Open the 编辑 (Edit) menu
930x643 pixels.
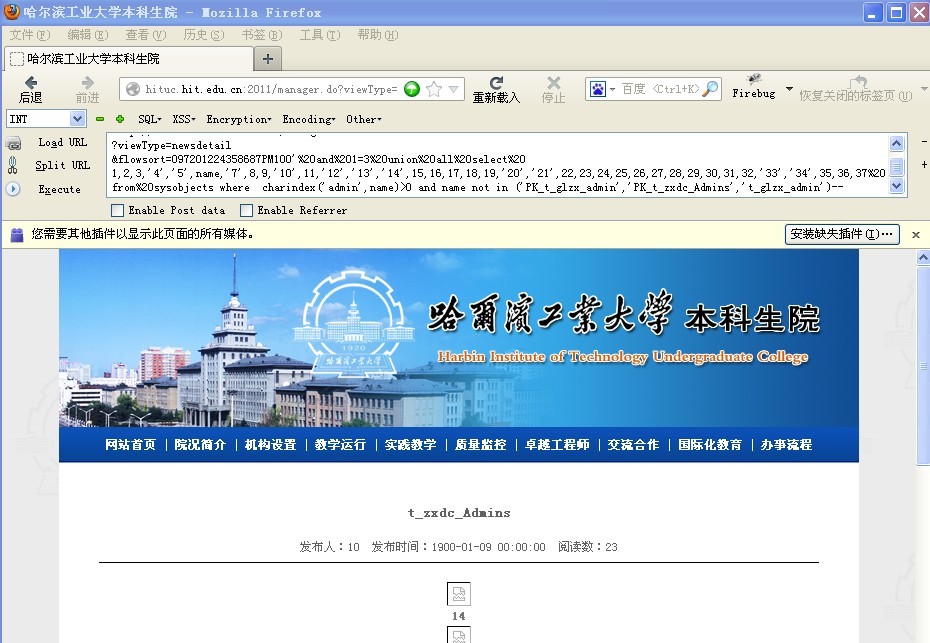pyautogui.click(x=88, y=34)
